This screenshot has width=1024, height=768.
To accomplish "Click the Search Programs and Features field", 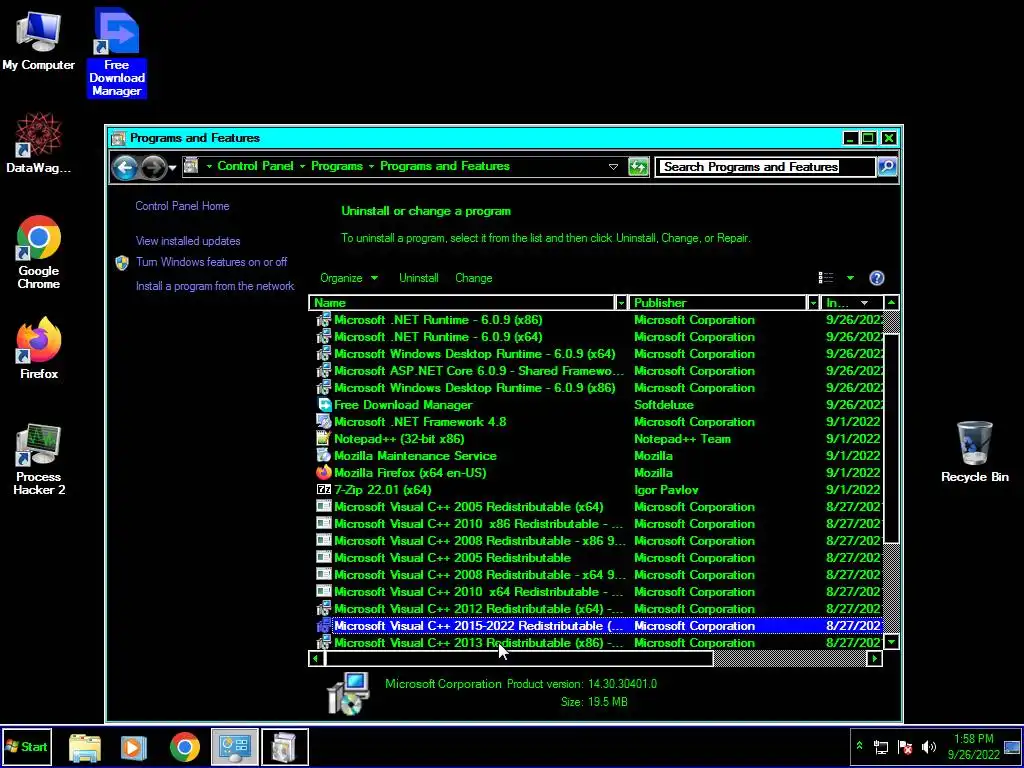I will 765,167.
